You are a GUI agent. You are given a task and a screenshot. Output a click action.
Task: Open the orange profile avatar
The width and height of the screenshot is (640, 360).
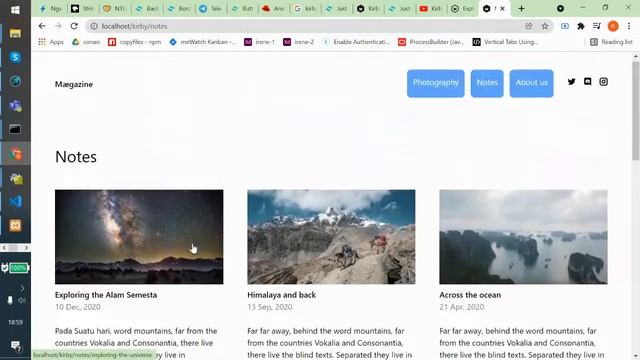pyautogui.click(x=613, y=26)
